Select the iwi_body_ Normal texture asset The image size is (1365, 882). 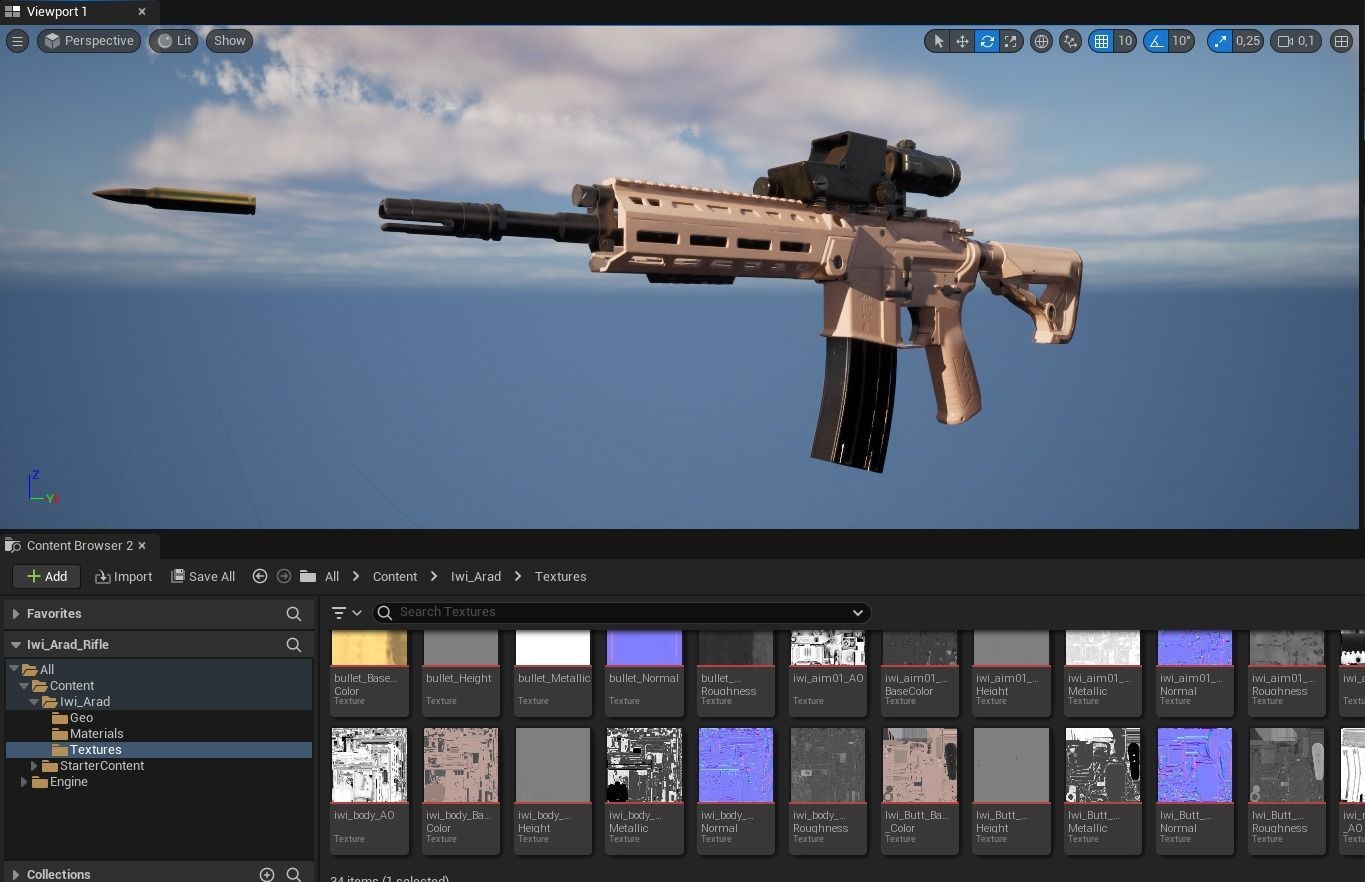[x=736, y=790]
